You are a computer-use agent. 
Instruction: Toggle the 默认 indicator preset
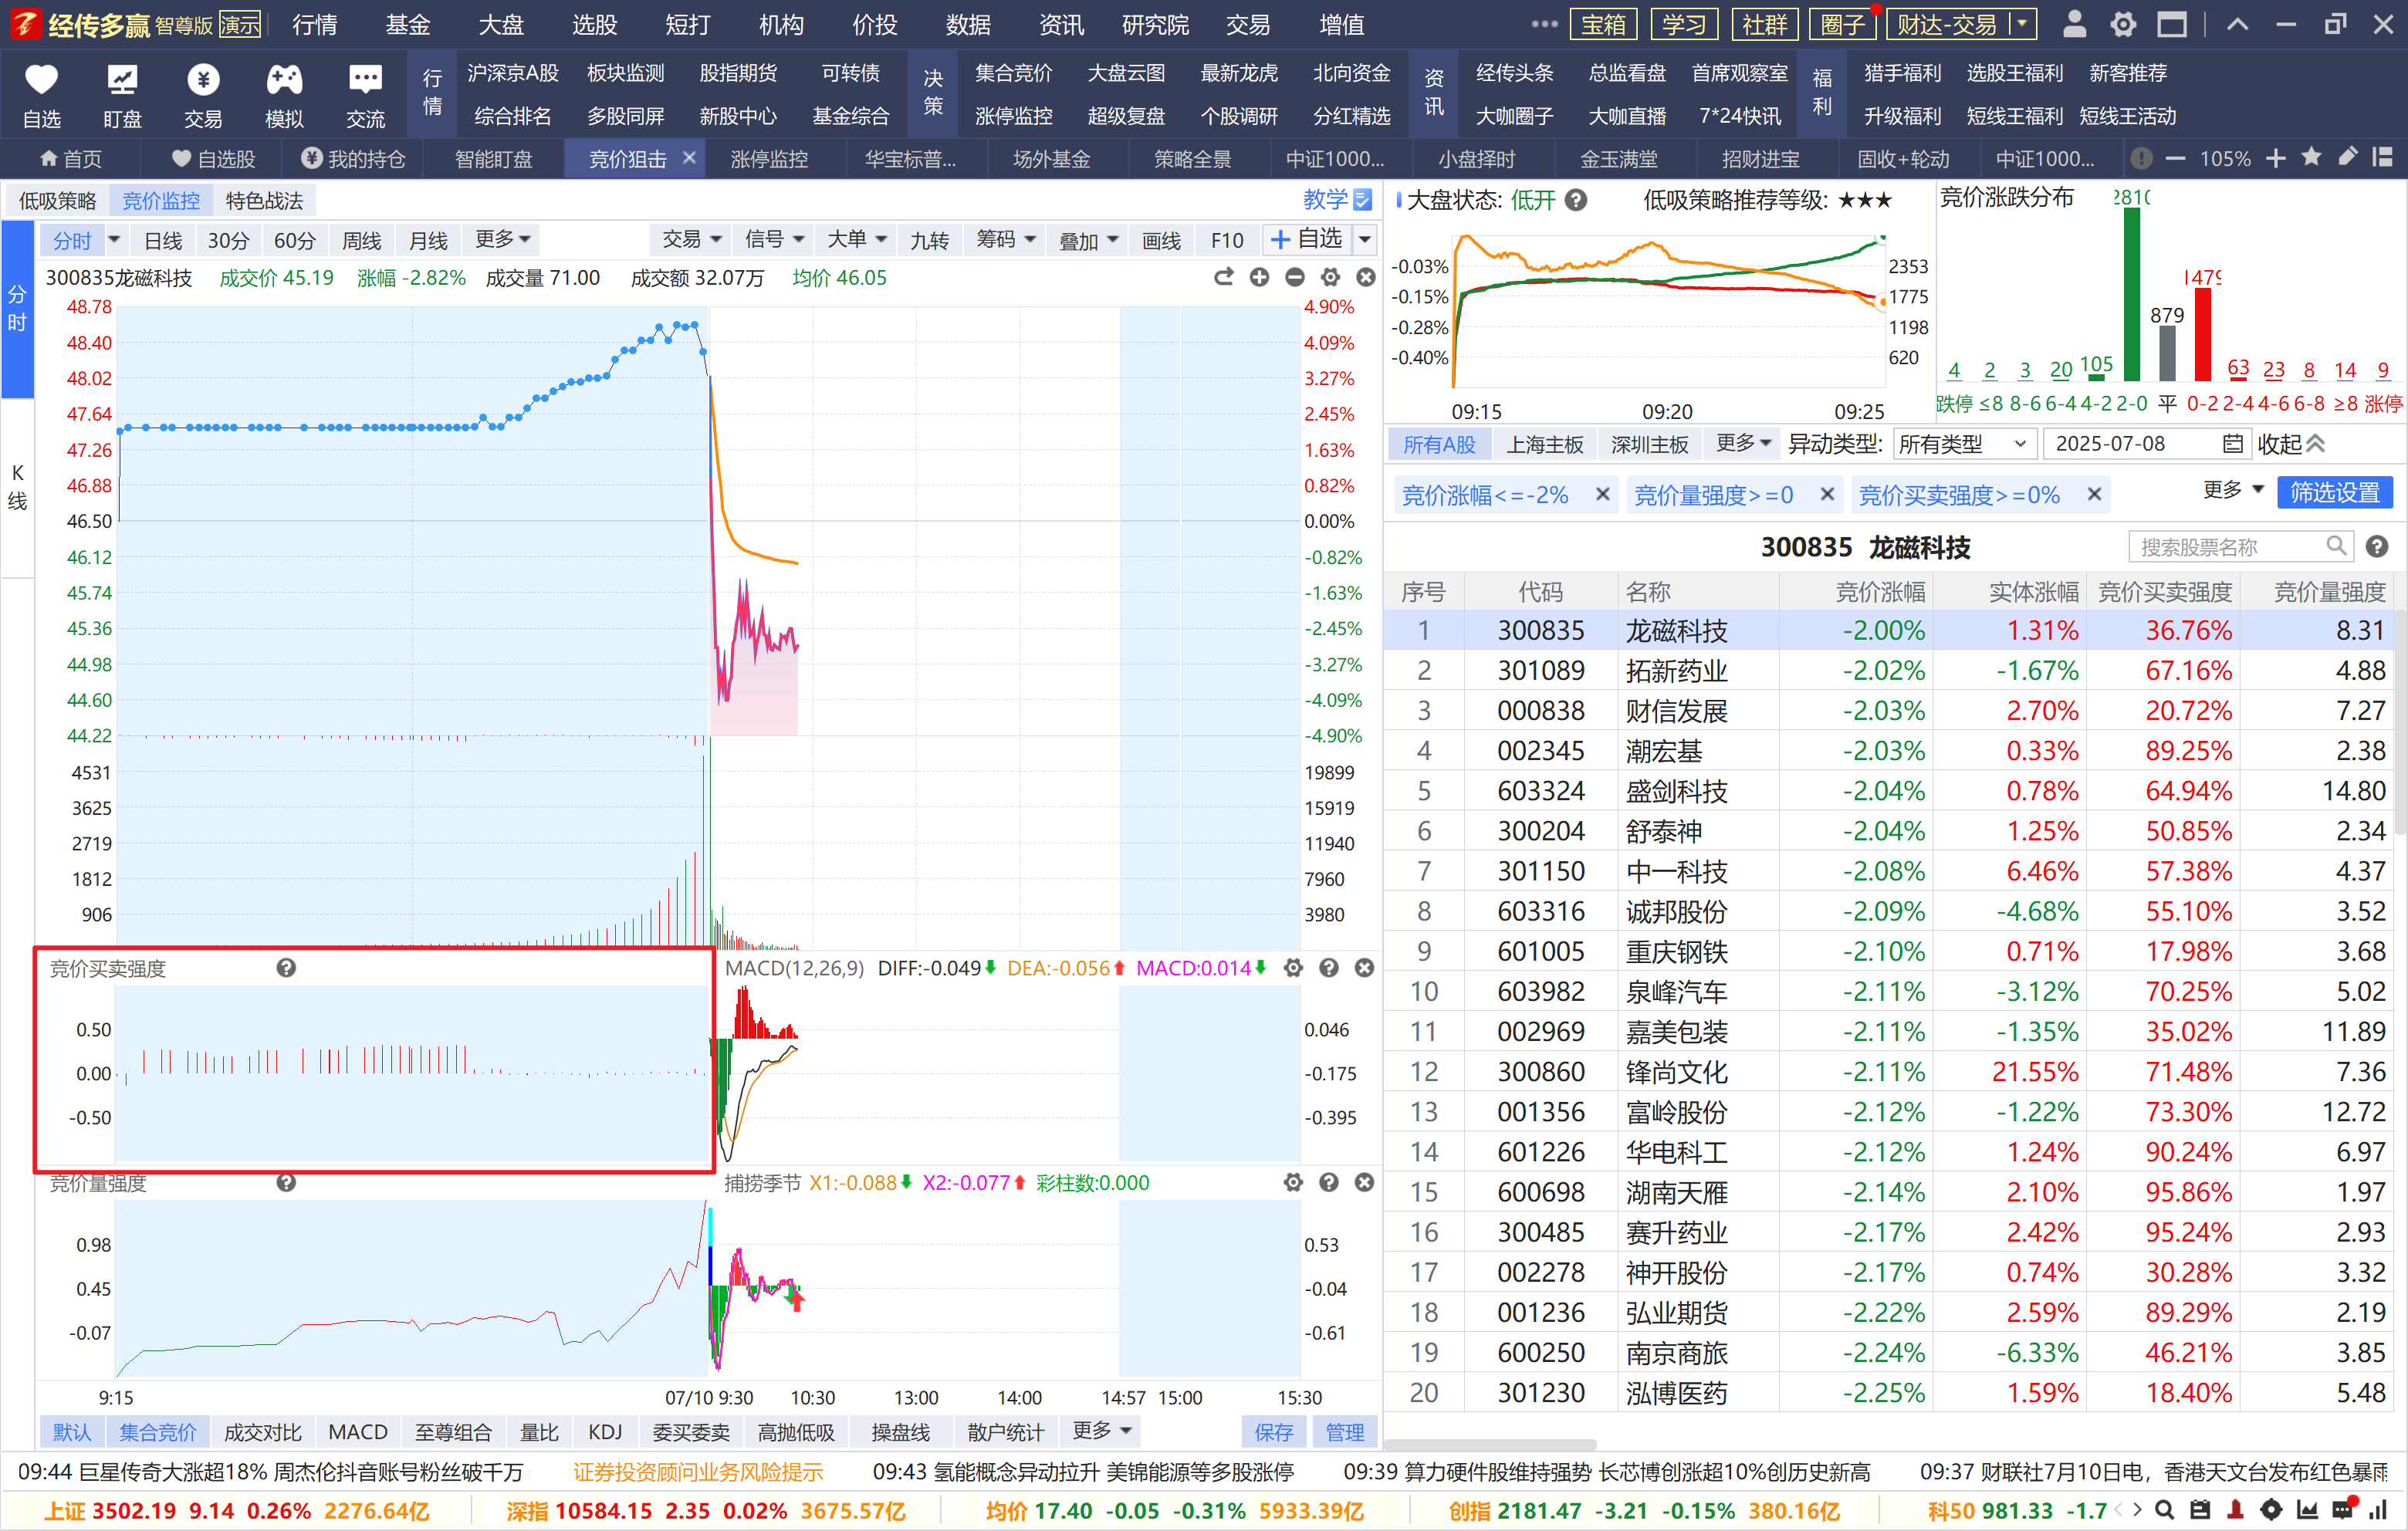[x=71, y=1431]
